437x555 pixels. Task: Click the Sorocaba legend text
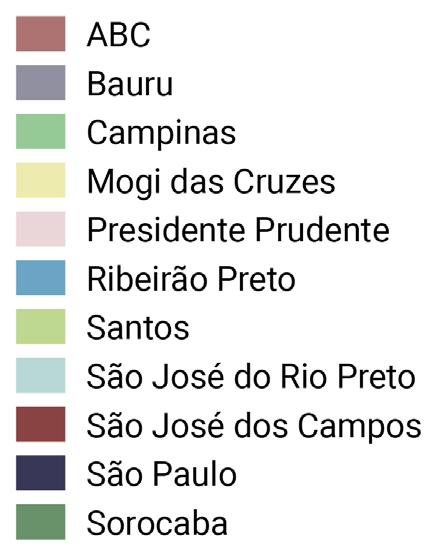157,523
